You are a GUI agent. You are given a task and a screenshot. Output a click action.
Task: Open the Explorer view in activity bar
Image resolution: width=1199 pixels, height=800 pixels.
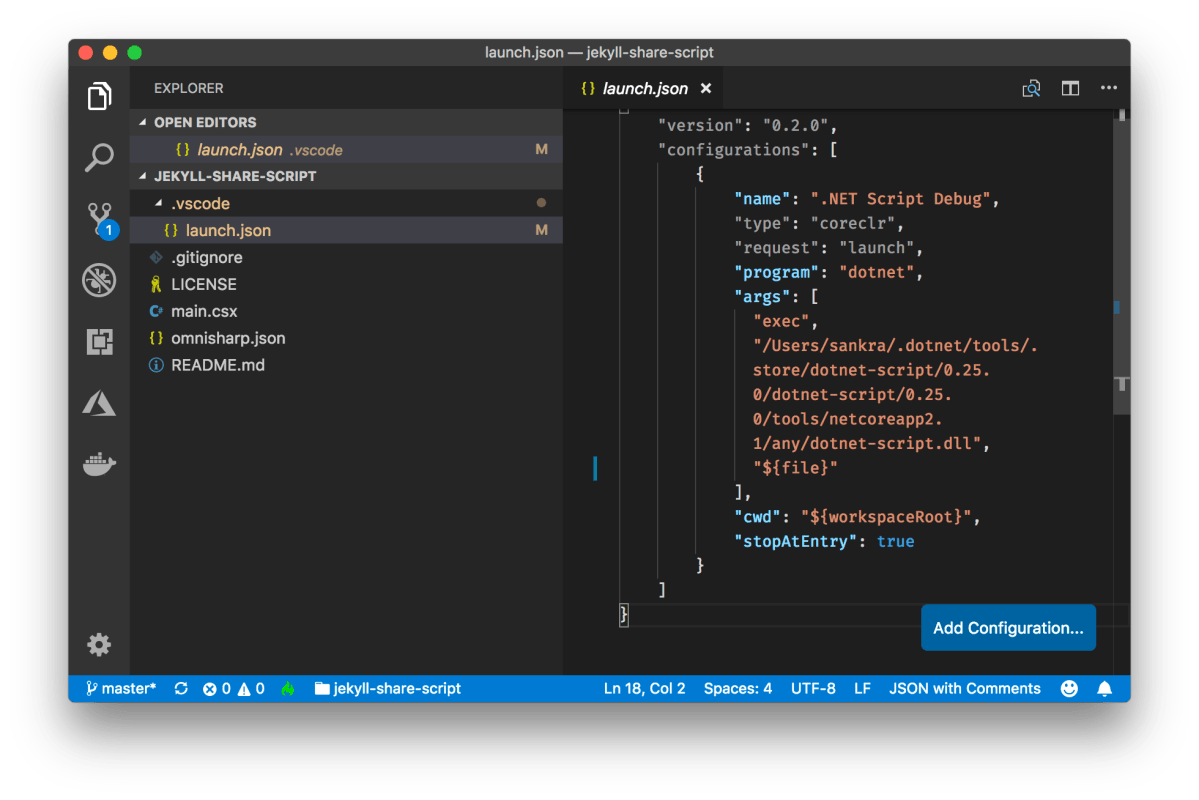[99, 96]
